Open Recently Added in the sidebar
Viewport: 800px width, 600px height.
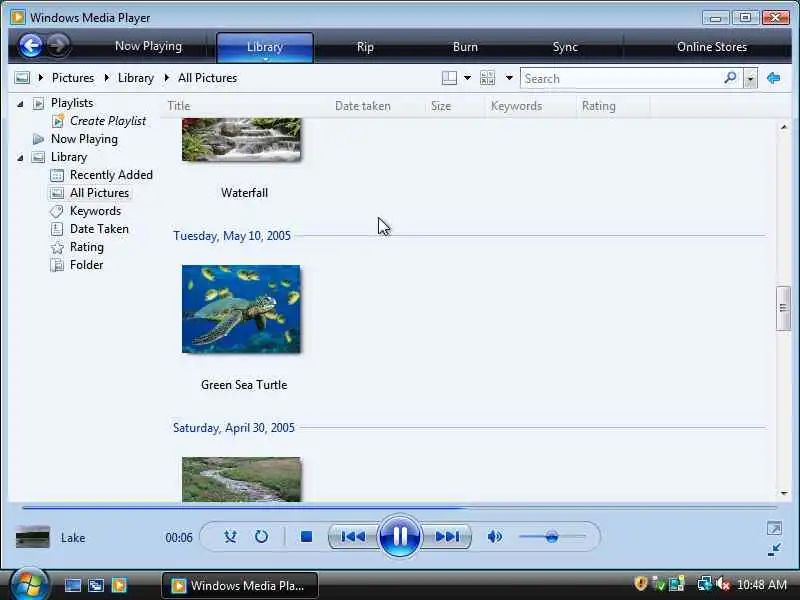pyautogui.click(x=111, y=175)
